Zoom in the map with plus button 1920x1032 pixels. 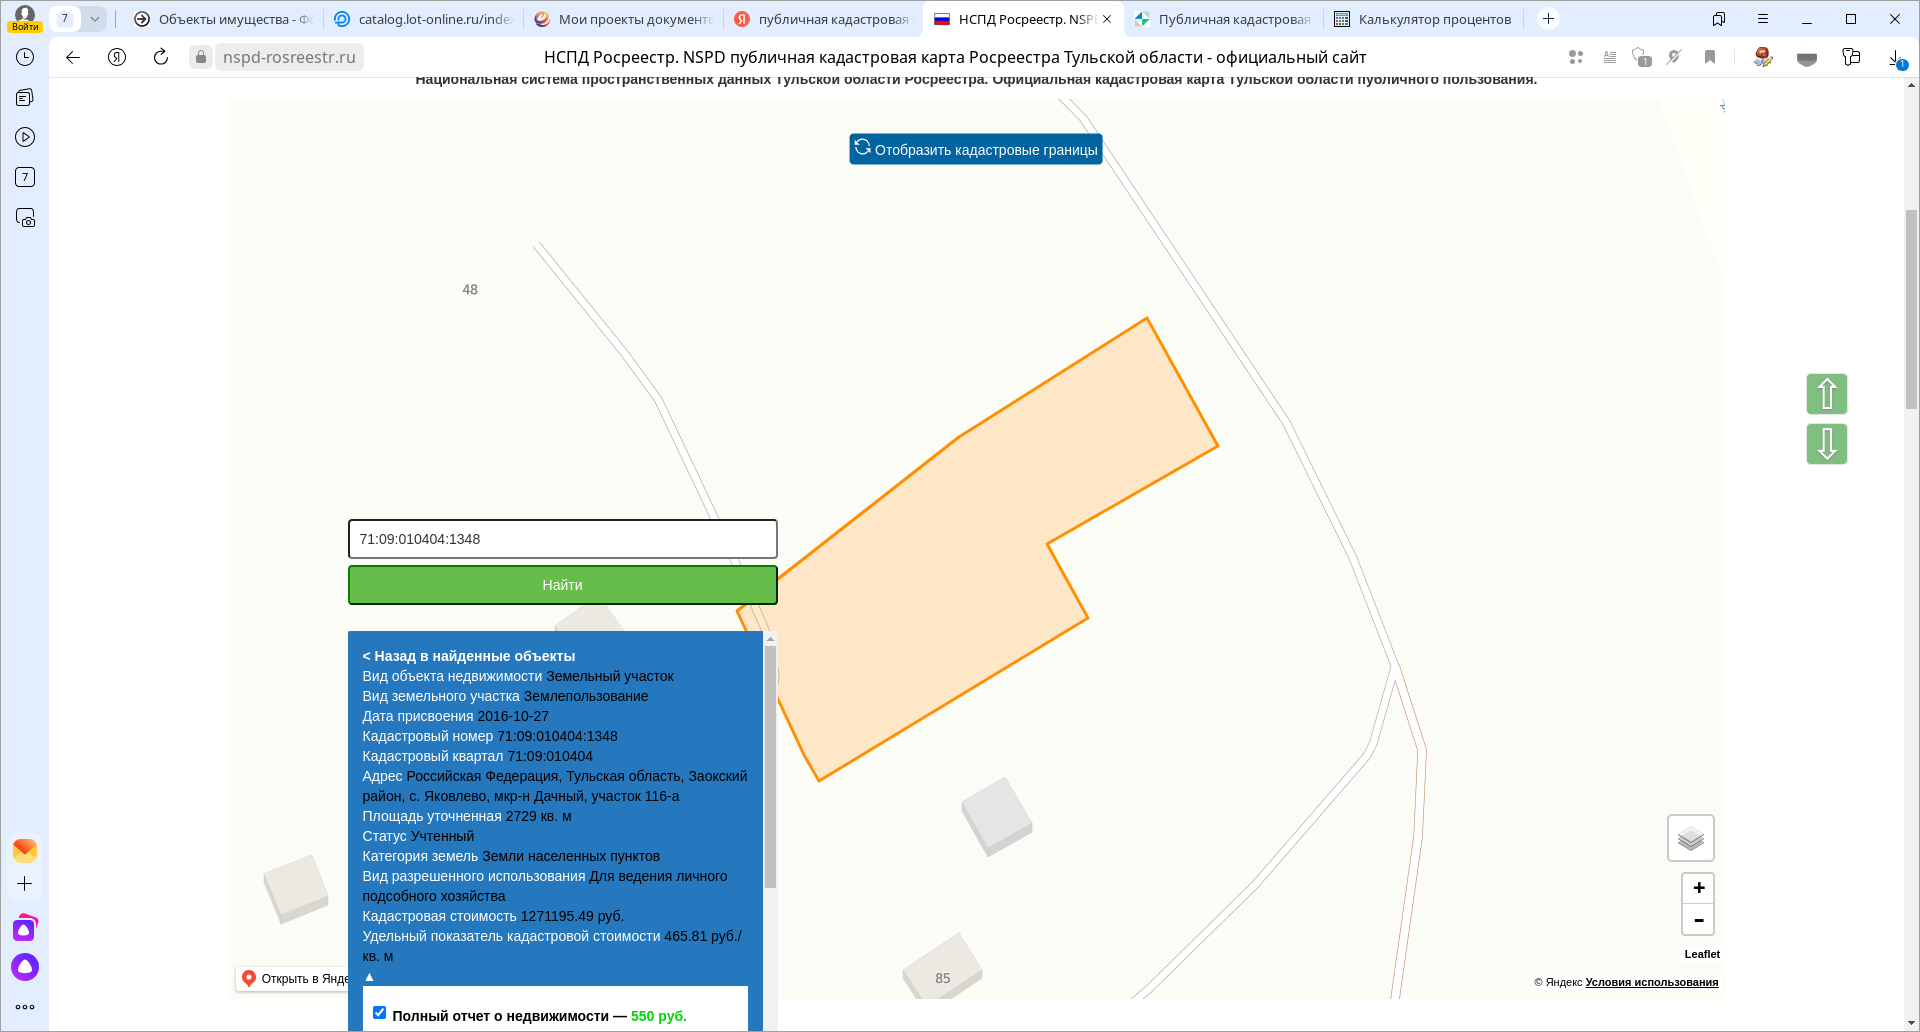[x=1698, y=888]
